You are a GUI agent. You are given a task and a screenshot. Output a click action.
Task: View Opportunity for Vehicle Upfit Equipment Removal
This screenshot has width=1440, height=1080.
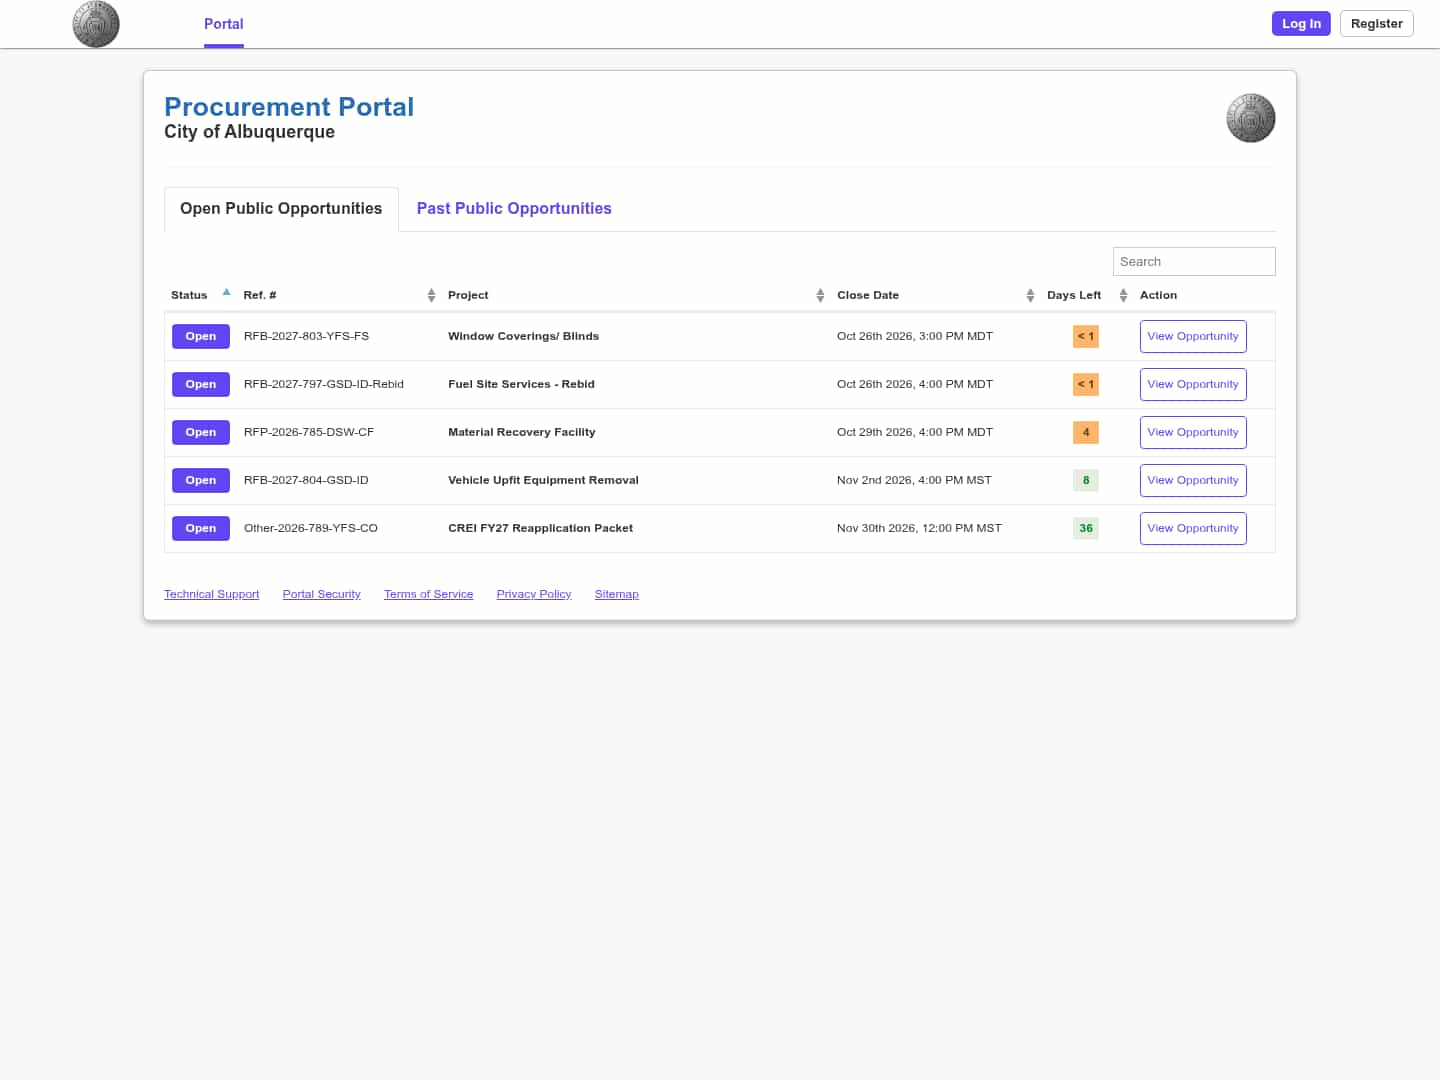point(1193,481)
